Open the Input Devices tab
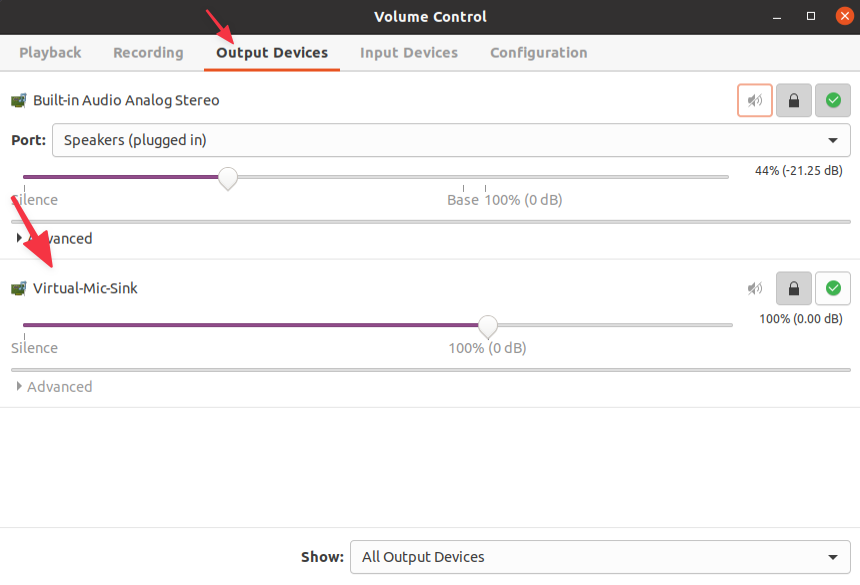 pos(409,53)
